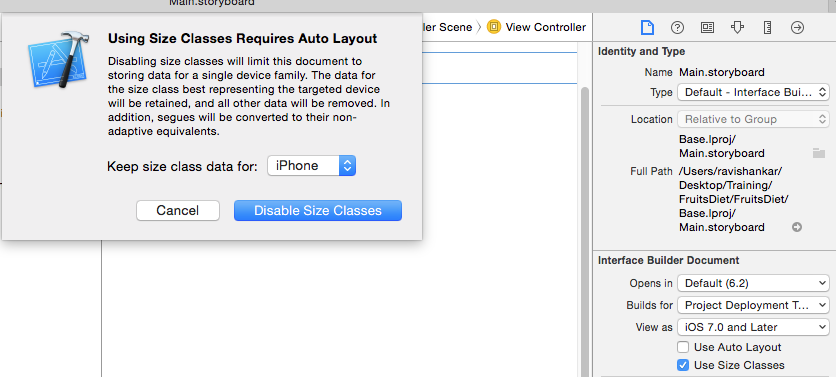
Task: Open the View as iOS 7.0 dropdown
Action: coord(753,327)
